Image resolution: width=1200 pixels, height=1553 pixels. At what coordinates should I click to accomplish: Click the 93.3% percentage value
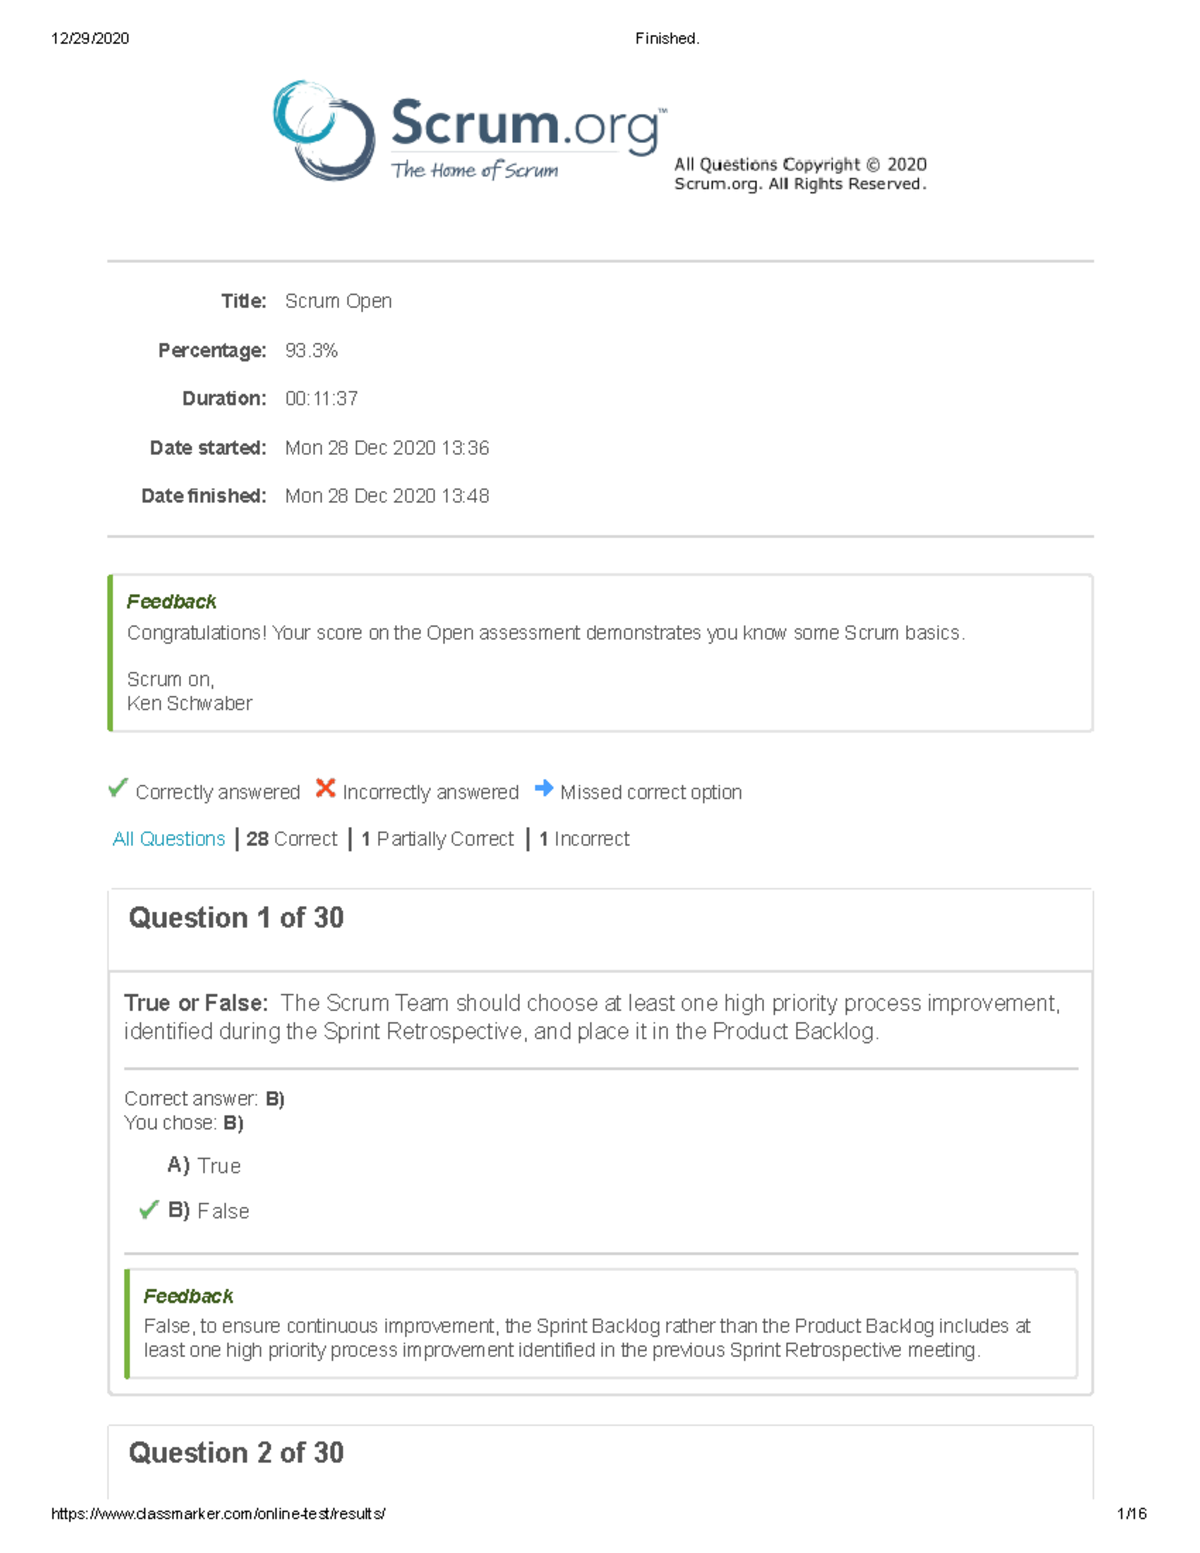311,351
